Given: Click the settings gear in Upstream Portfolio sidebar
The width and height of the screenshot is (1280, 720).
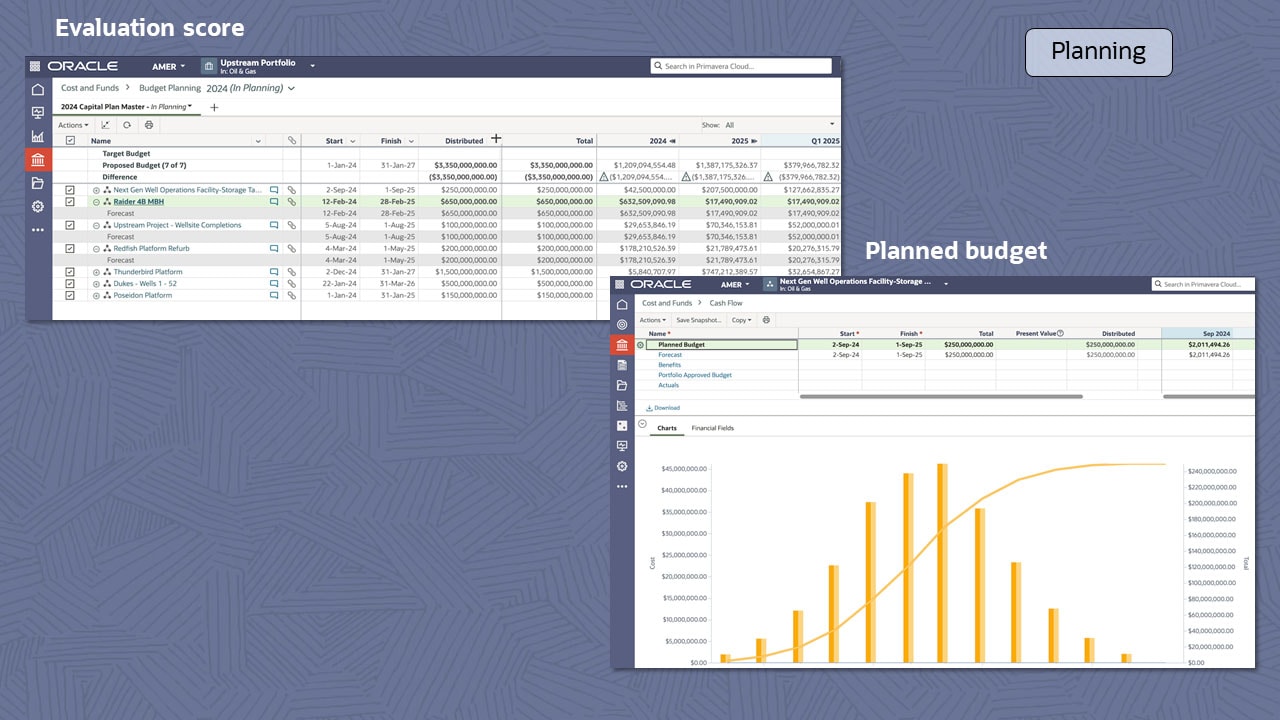Looking at the screenshot, I should (x=38, y=206).
